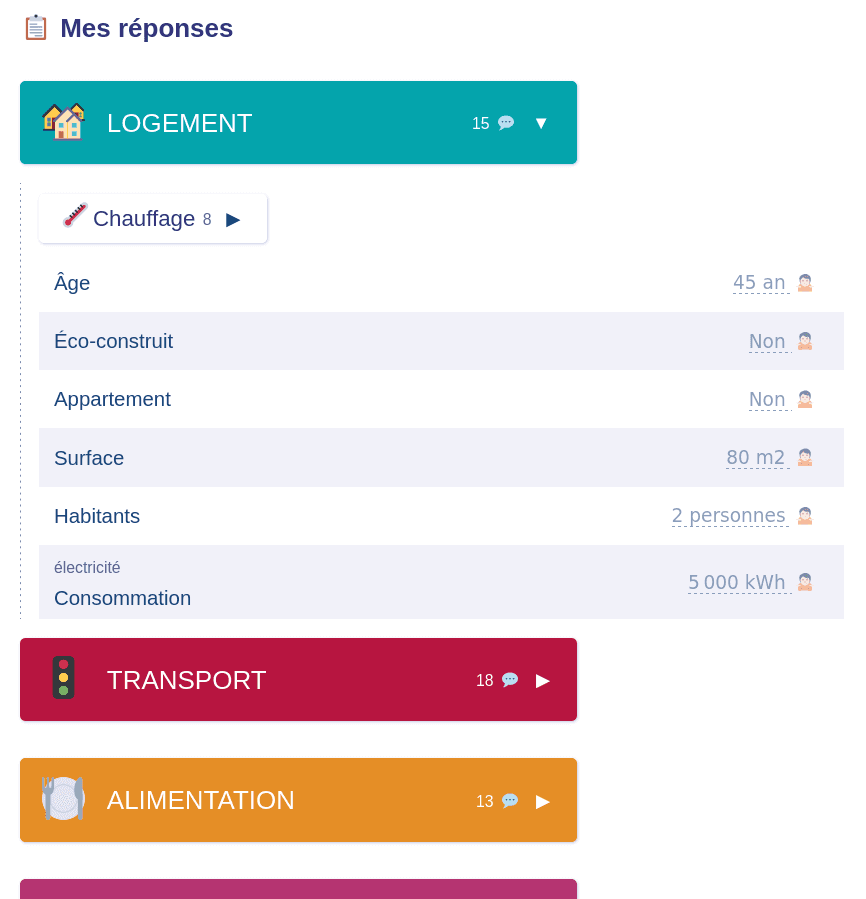Edit the Appartement answer Non
The image size is (866, 899).
[x=767, y=399]
